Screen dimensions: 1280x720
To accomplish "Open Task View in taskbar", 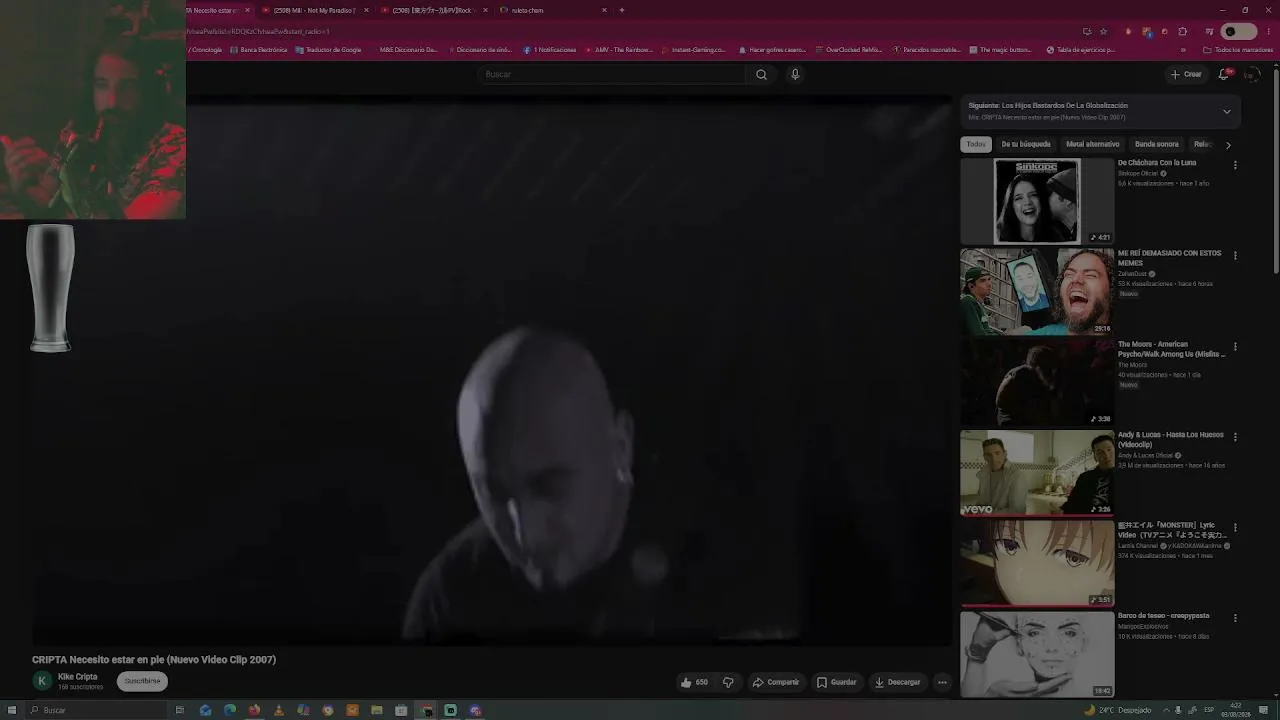I will pyautogui.click(x=180, y=710).
